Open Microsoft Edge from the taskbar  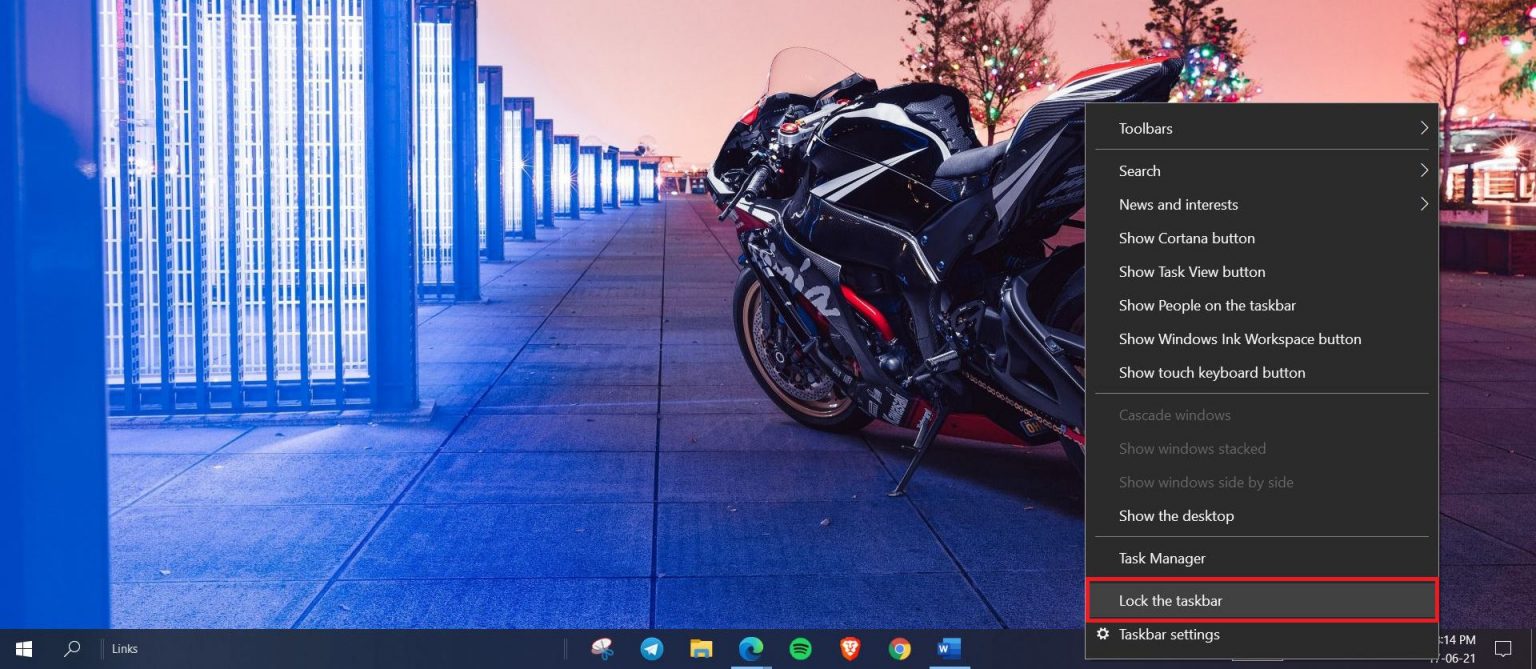point(750,648)
